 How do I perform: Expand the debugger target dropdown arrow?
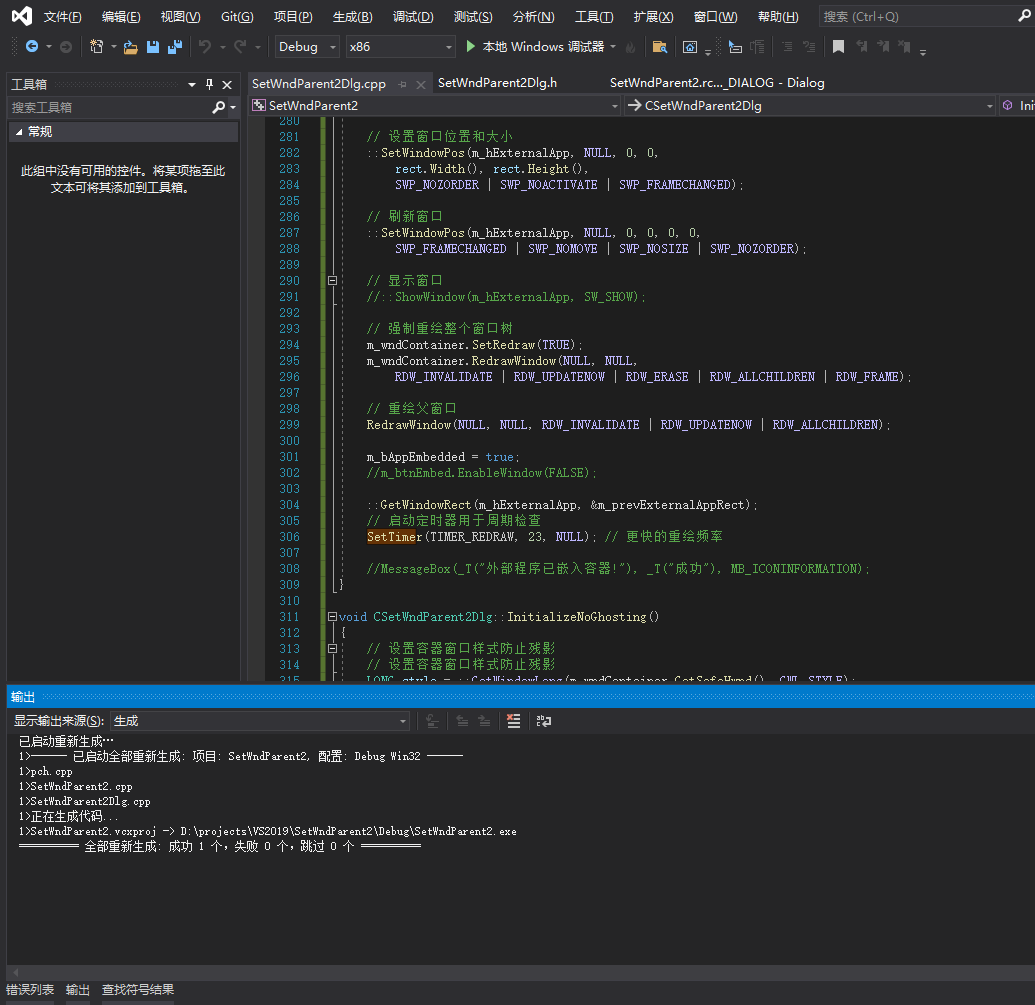(613, 47)
